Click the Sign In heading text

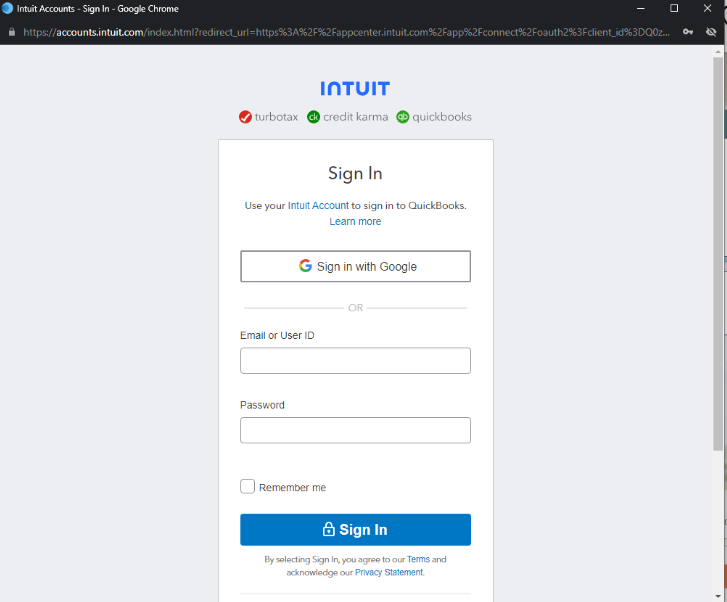(x=355, y=173)
